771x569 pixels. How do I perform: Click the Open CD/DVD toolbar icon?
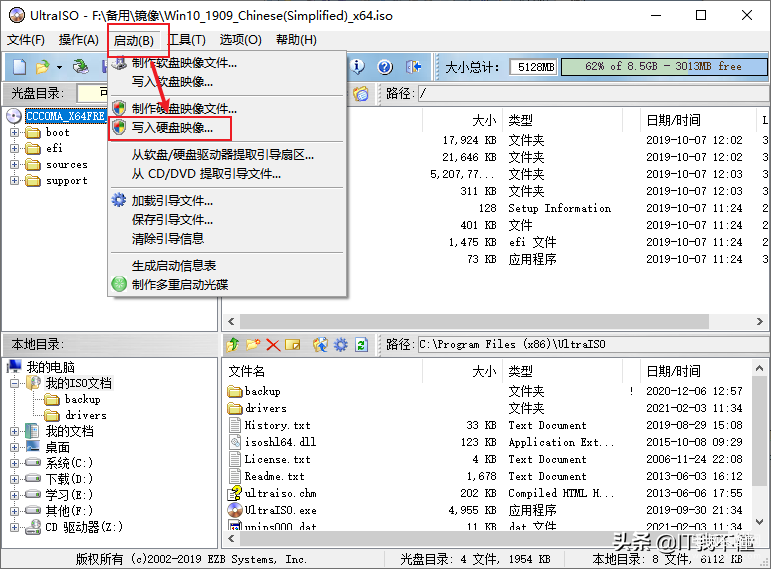pos(81,67)
